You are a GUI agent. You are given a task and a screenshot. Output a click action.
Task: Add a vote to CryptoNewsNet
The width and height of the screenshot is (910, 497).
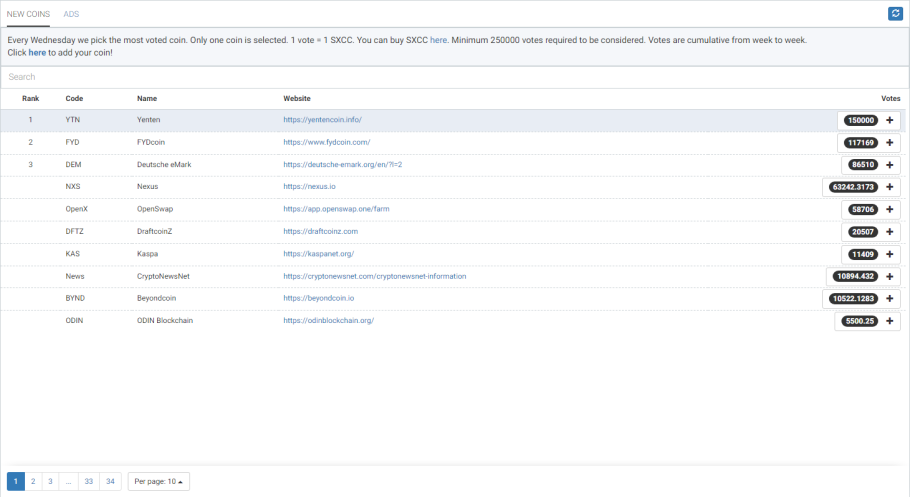pyautogui.click(x=890, y=276)
